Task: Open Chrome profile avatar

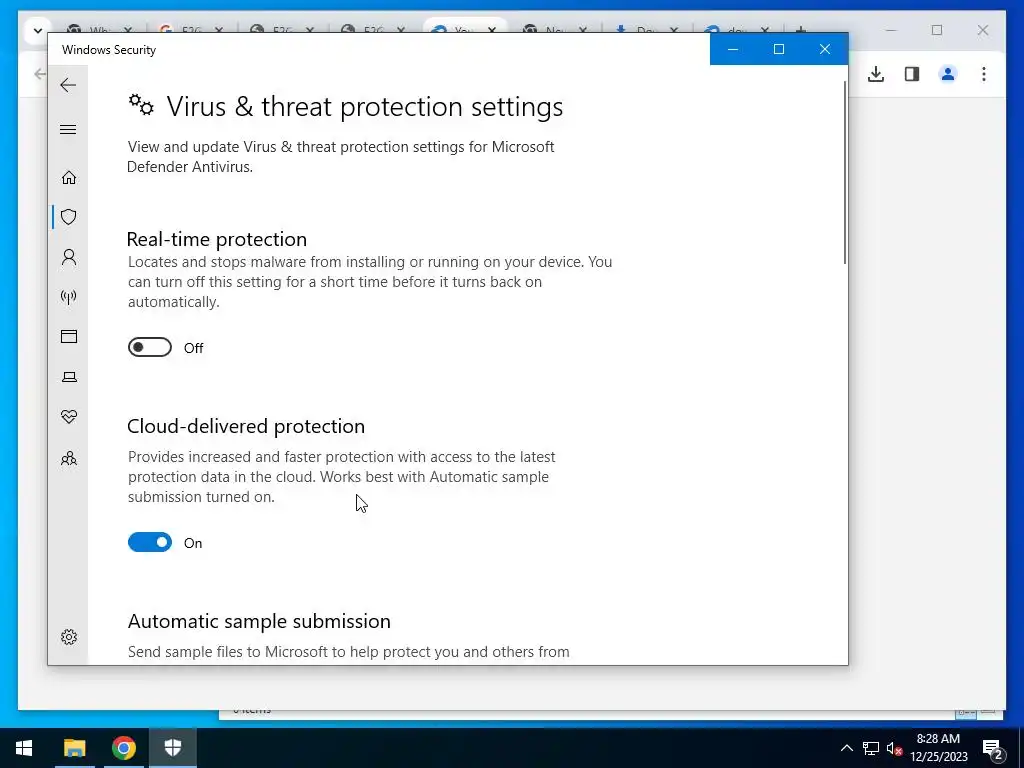Action: [x=948, y=74]
